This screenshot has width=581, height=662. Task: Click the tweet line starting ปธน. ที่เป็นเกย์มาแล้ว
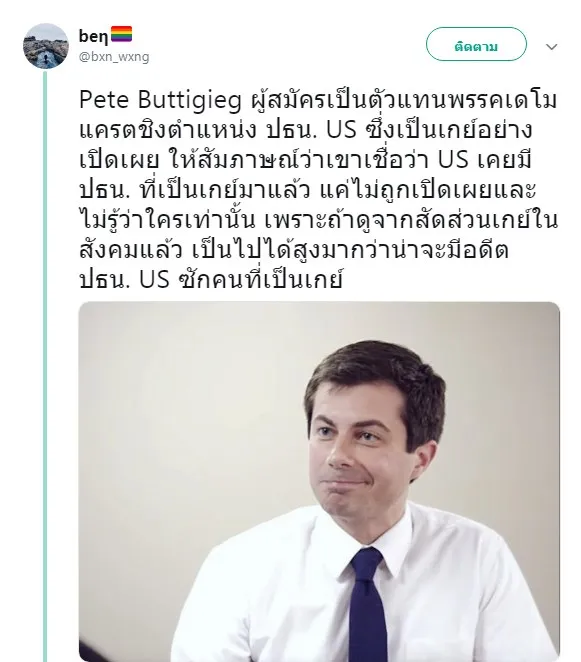click(x=307, y=190)
